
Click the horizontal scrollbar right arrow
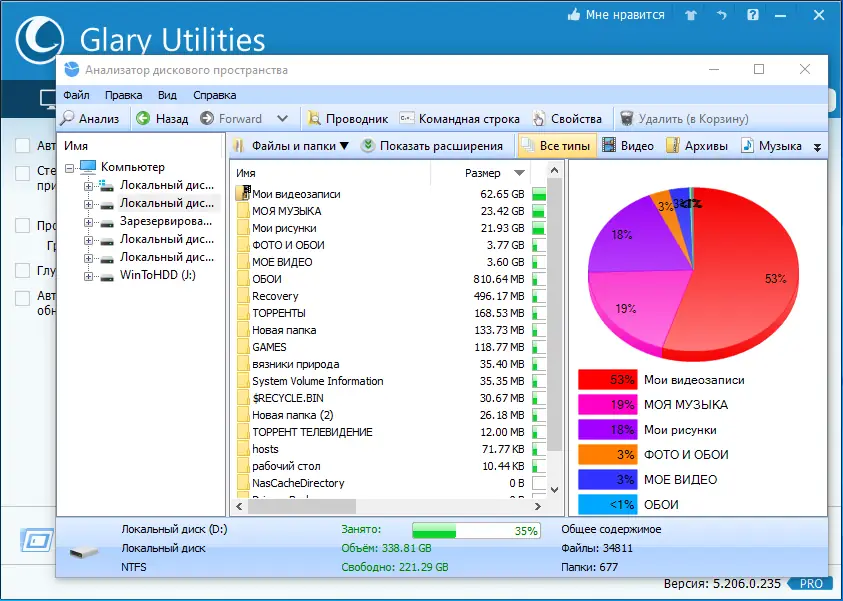[538, 506]
